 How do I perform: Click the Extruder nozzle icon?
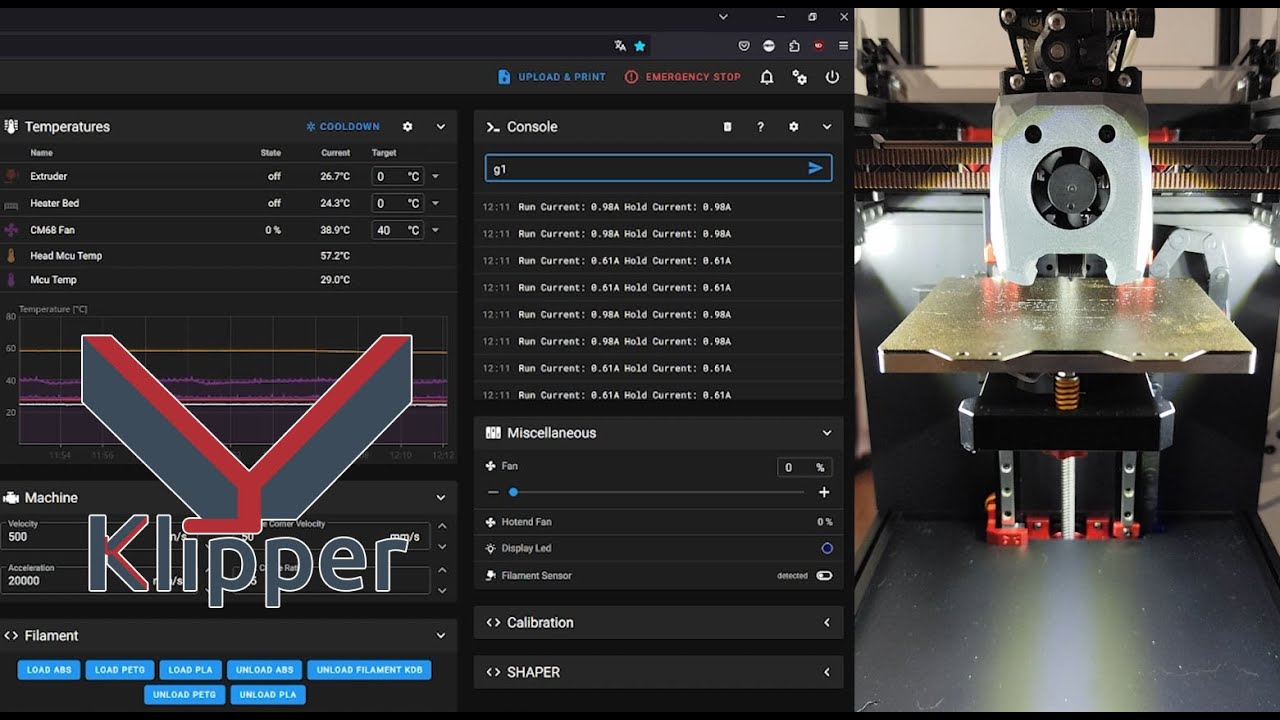[x=12, y=176]
